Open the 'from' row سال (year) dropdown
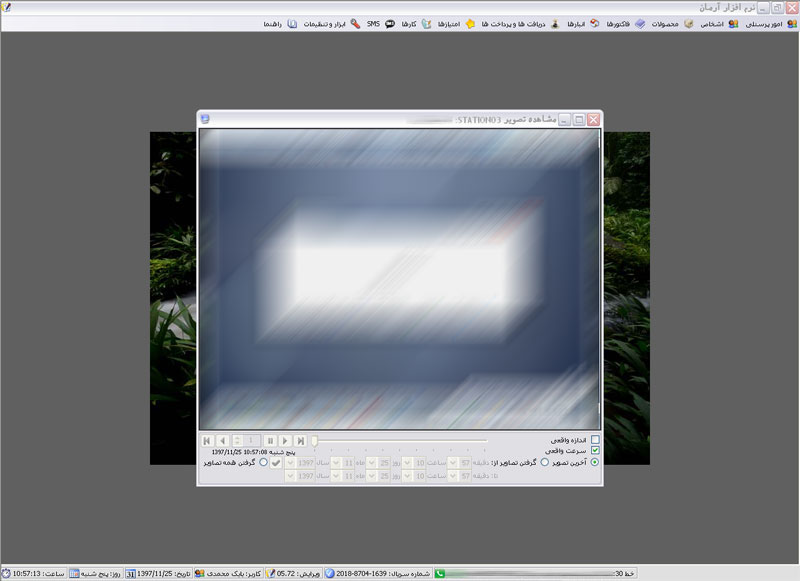800x581 pixels. click(x=290, y=463)
